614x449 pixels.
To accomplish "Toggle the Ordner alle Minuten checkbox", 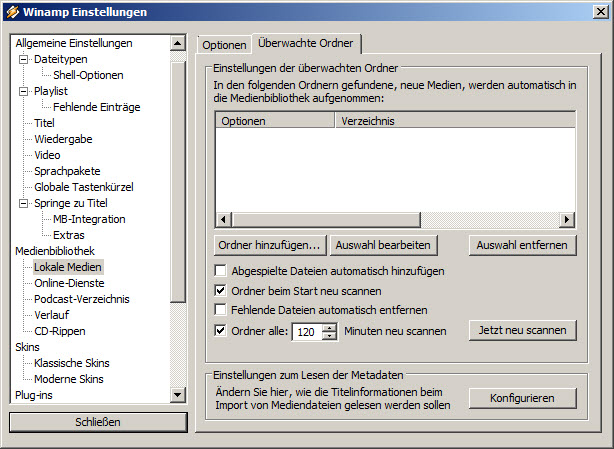I will pyautogui.click(x=220, y=331).
